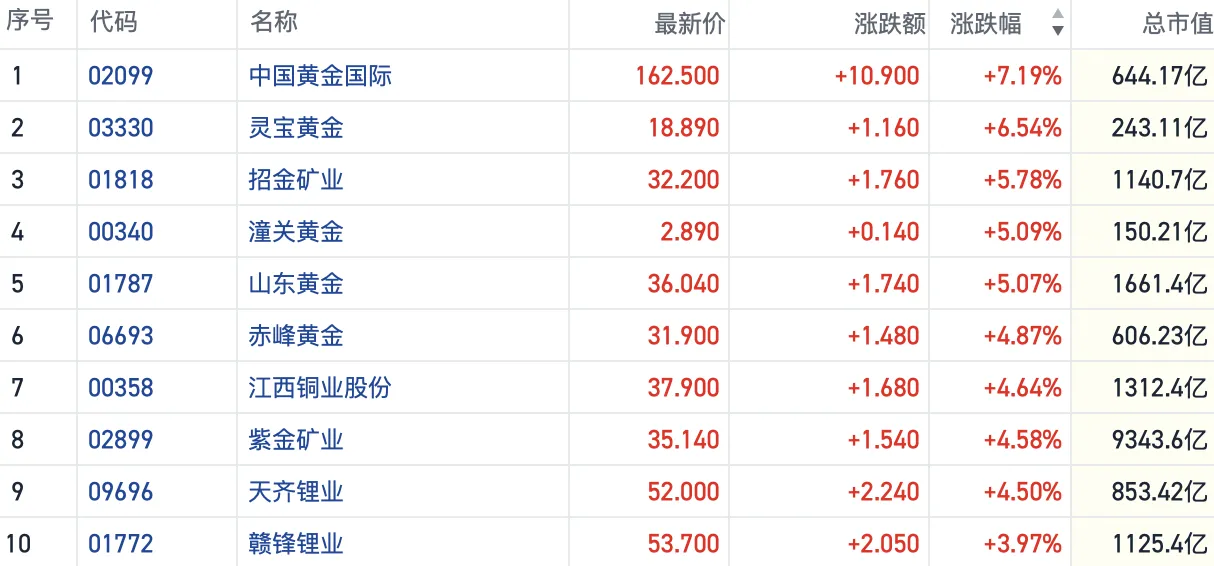Open 紫金矿业 stock link
1214x566 pixels.
[296, 440]
